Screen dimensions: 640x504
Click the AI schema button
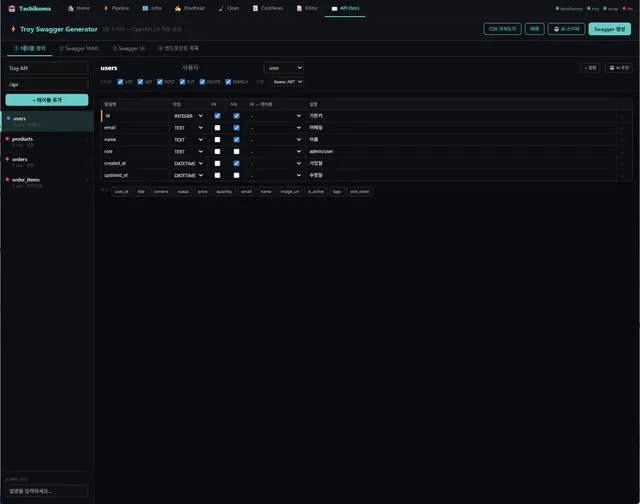(567, 29)
